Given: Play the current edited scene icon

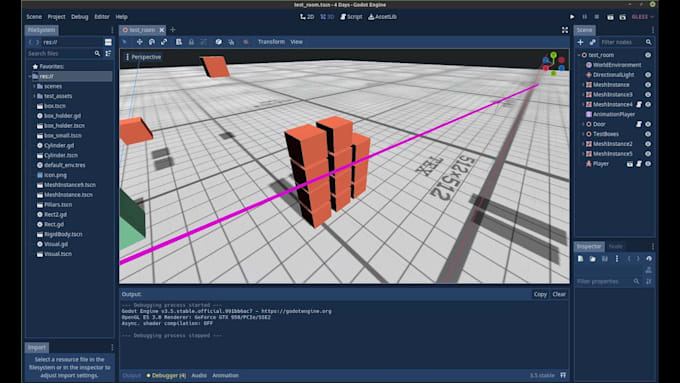Looking at the screenshot, I should (x=610, y=17).
